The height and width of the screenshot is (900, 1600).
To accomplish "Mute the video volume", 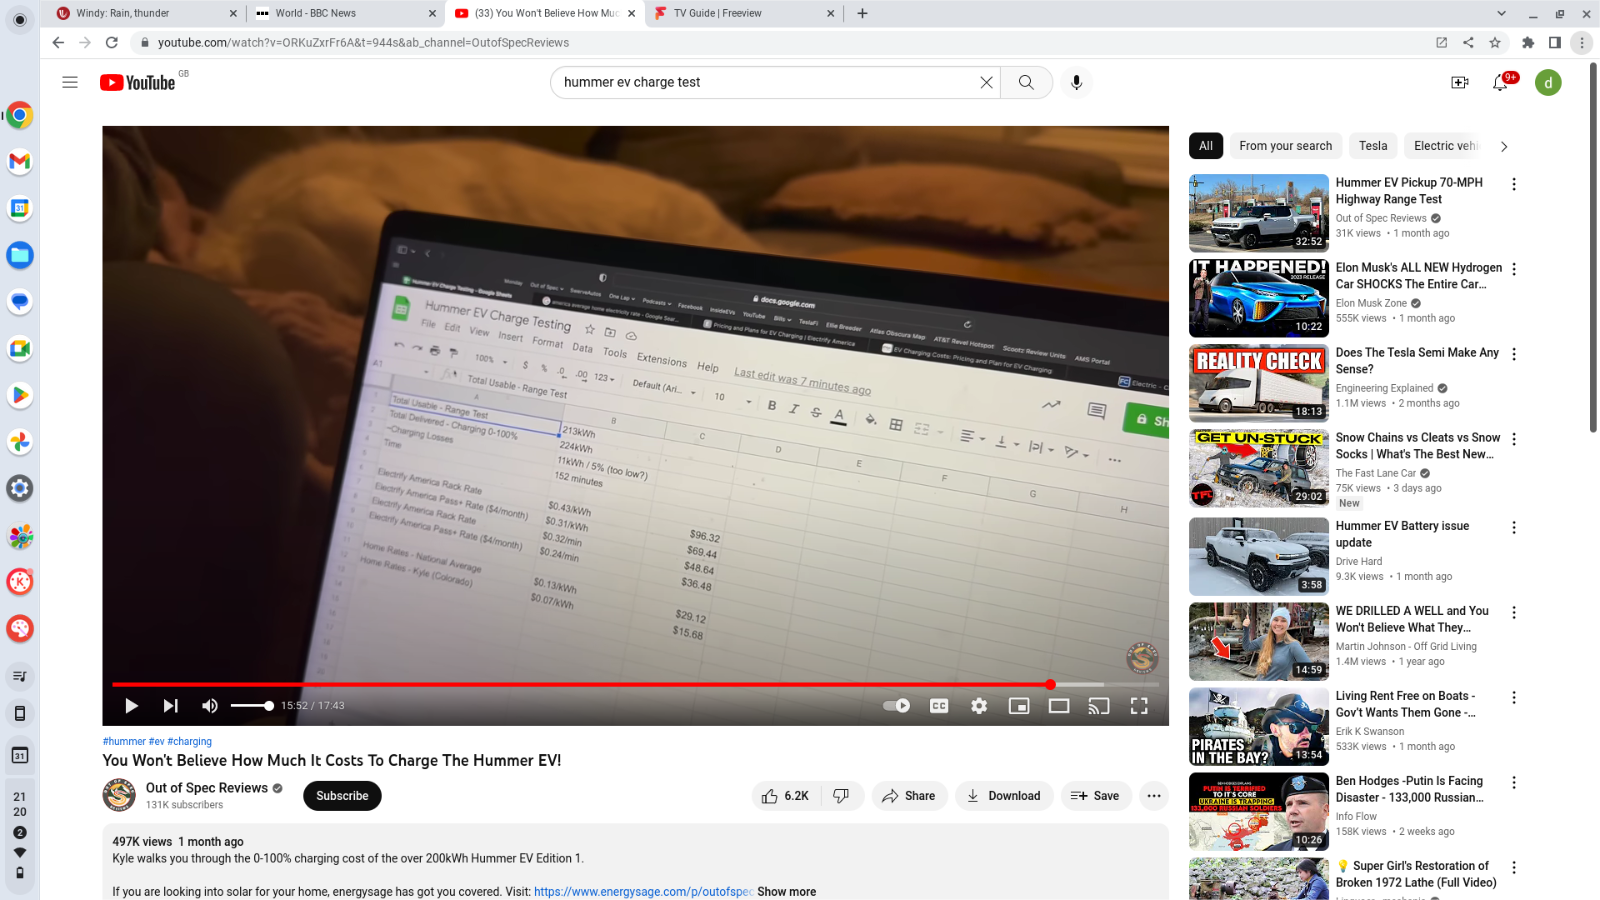I will pos(210,706).
